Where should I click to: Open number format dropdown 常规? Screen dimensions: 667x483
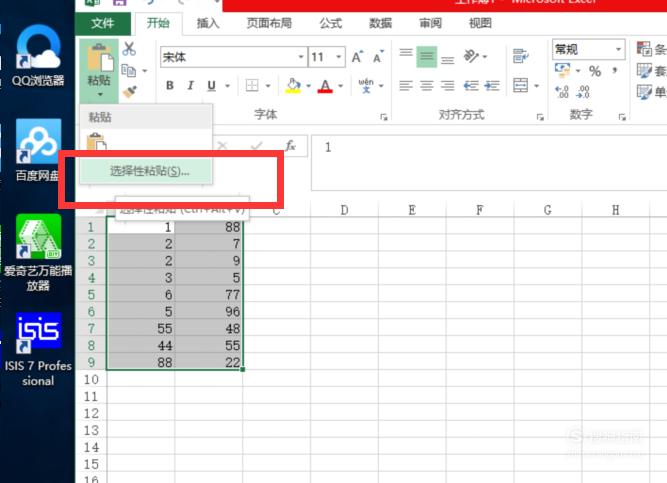pos(619,49)
